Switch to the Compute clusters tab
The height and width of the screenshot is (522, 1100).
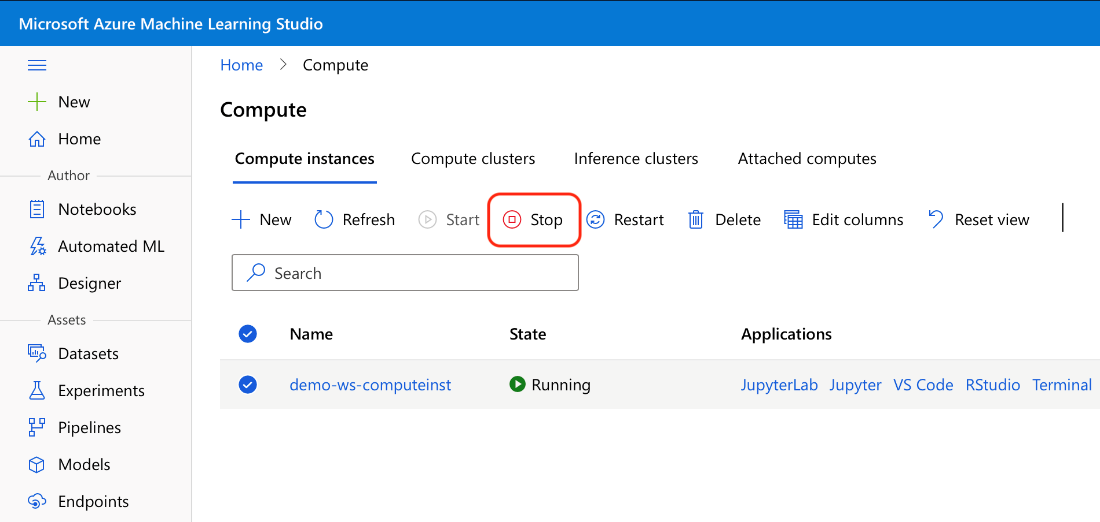[x=473, y=159]
